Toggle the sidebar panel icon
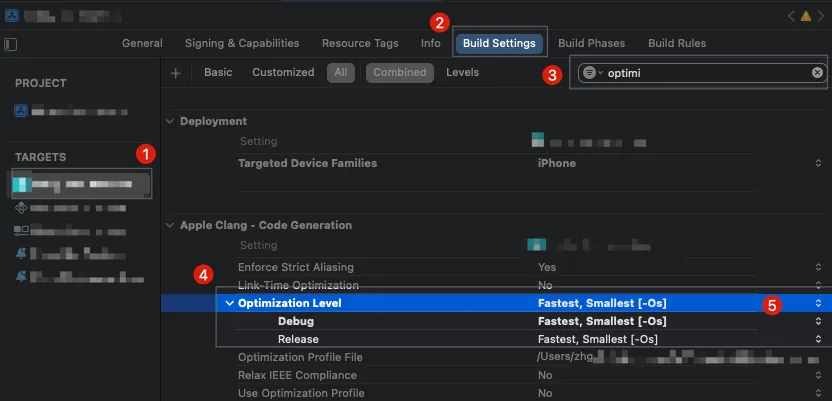This screenshot has height=401, width=832. pyautogui.click(x=11, y=44)
